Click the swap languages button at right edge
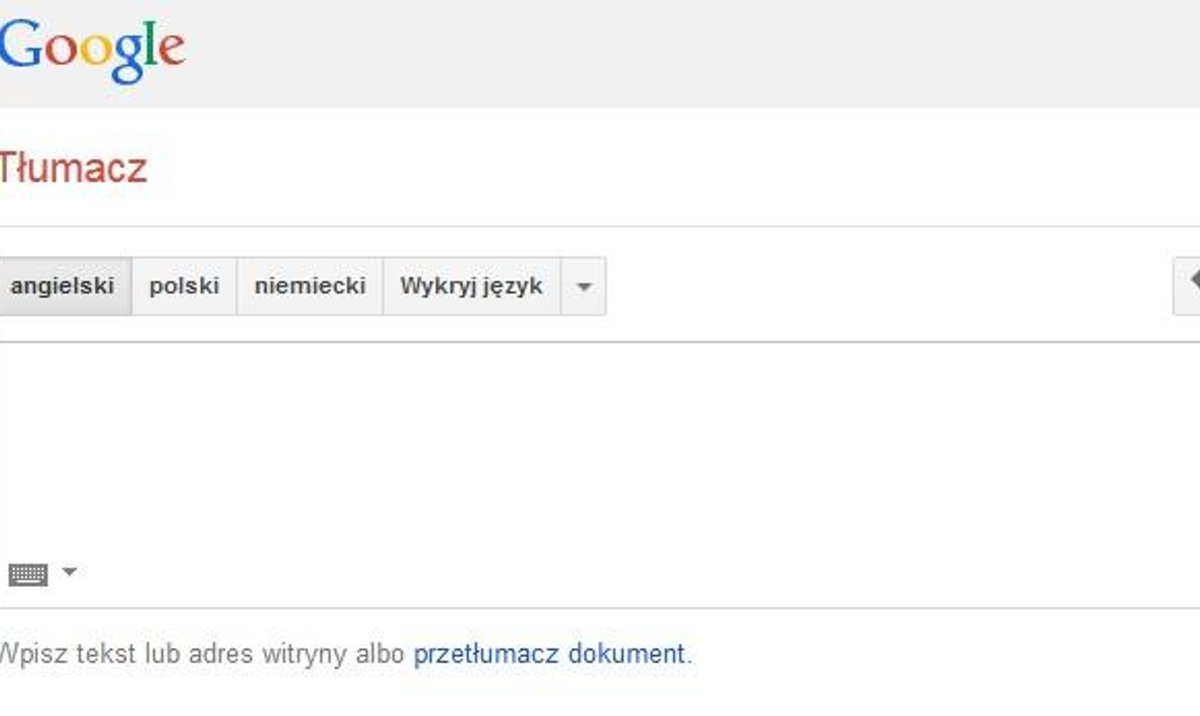 pyautogui.click(x=1187, y=286)
